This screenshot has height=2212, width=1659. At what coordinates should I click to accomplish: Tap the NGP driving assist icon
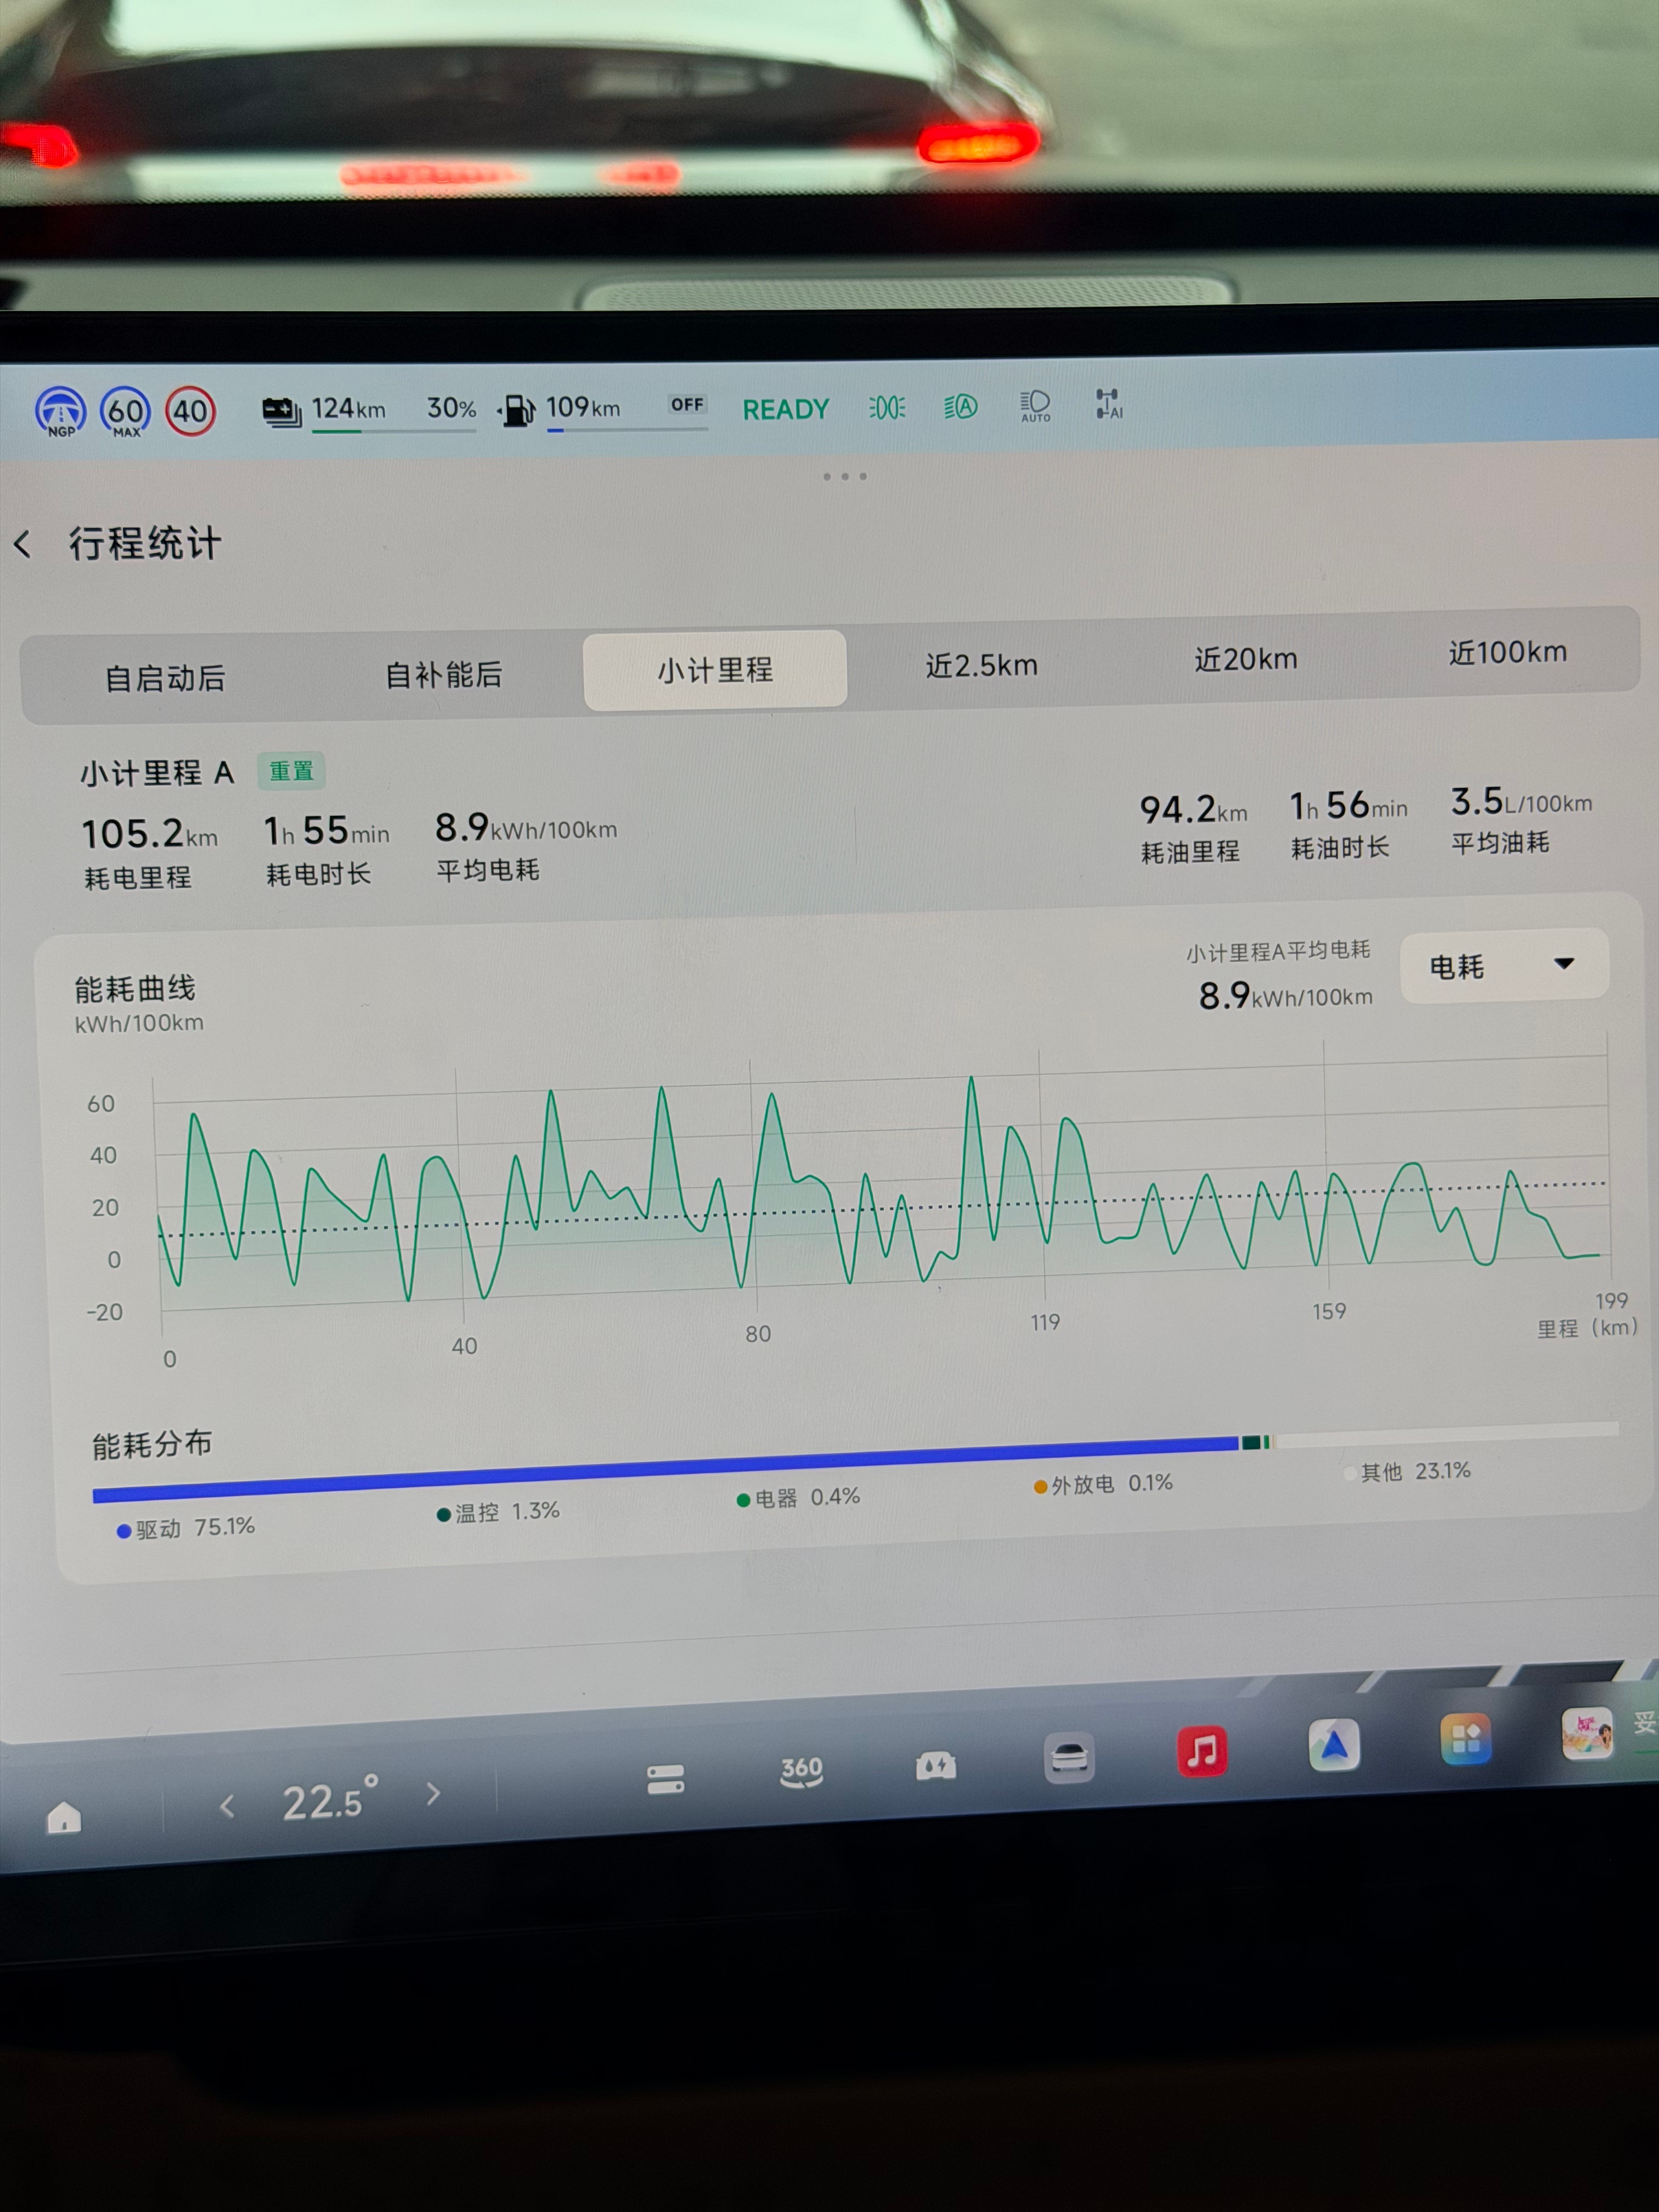tap(60, 412)
